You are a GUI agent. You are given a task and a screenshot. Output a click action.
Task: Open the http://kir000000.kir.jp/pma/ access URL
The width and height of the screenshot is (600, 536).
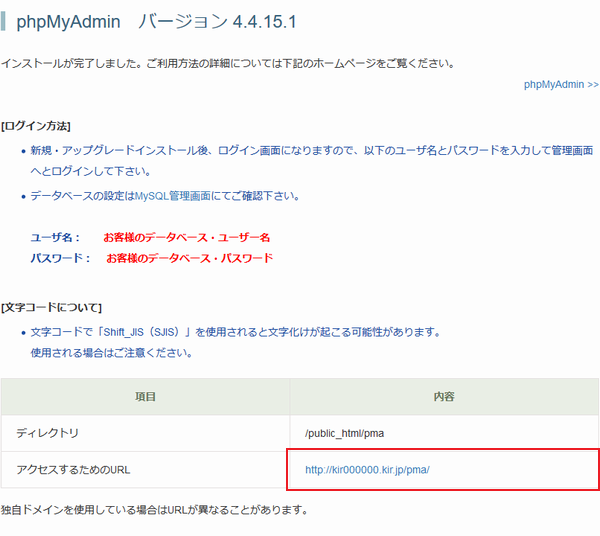click(367, 470)
